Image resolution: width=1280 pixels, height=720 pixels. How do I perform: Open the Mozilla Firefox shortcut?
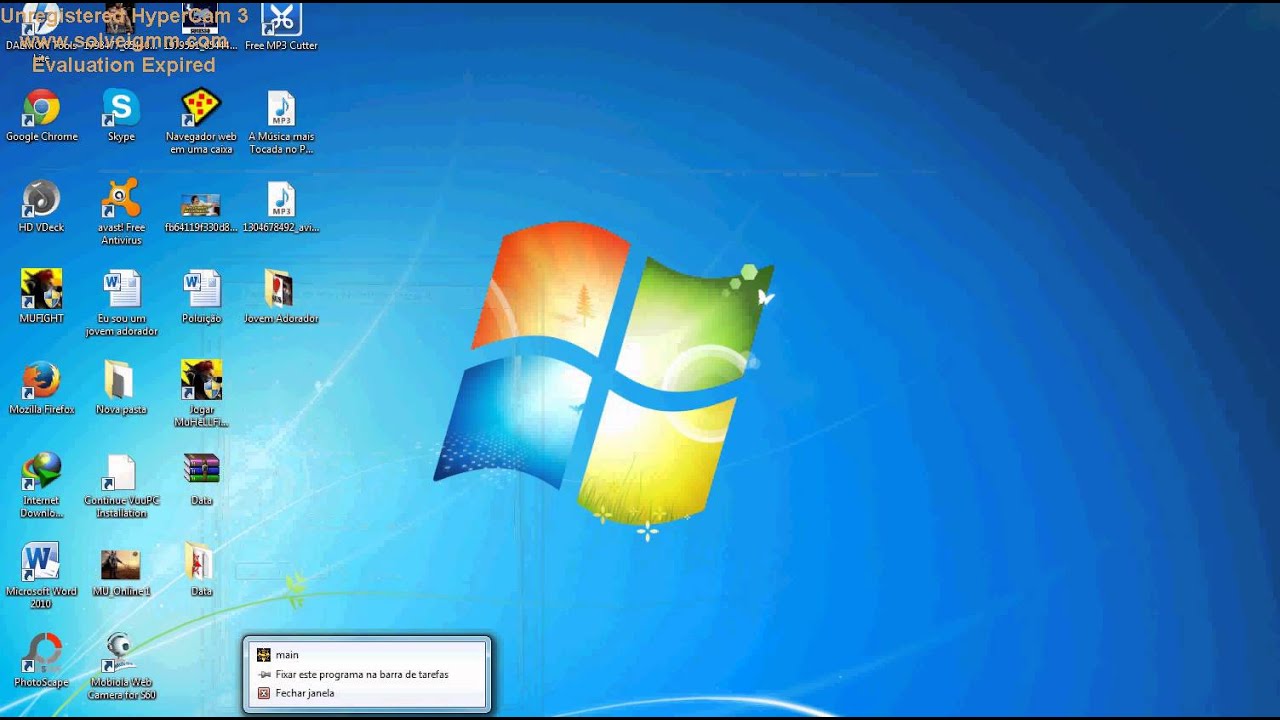[42, 388]
